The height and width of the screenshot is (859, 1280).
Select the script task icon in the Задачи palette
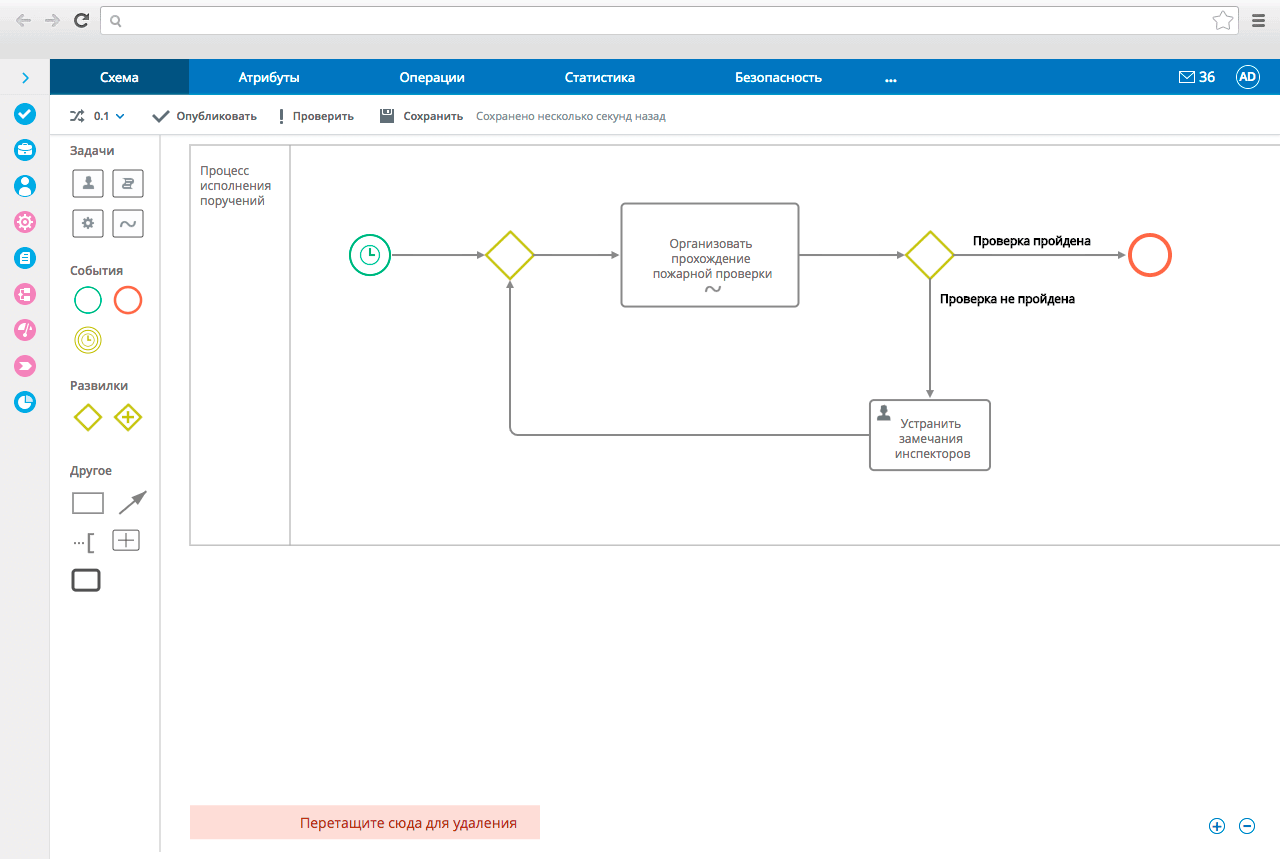(128, 183)
